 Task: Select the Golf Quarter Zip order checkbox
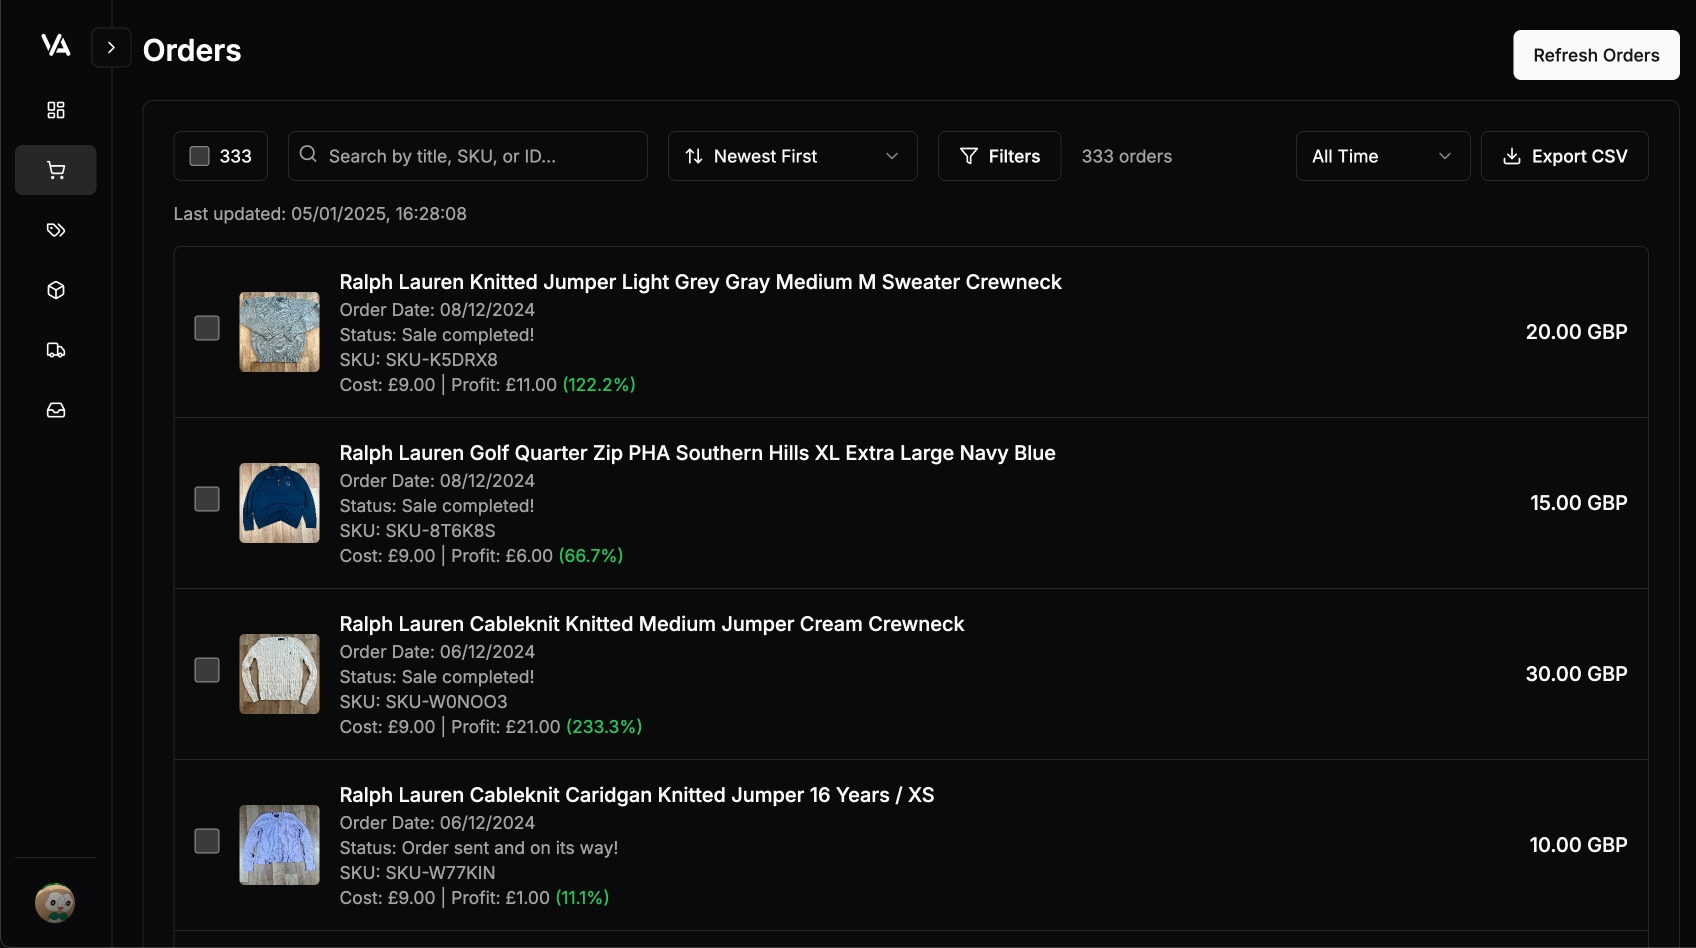tap(207, 499)
